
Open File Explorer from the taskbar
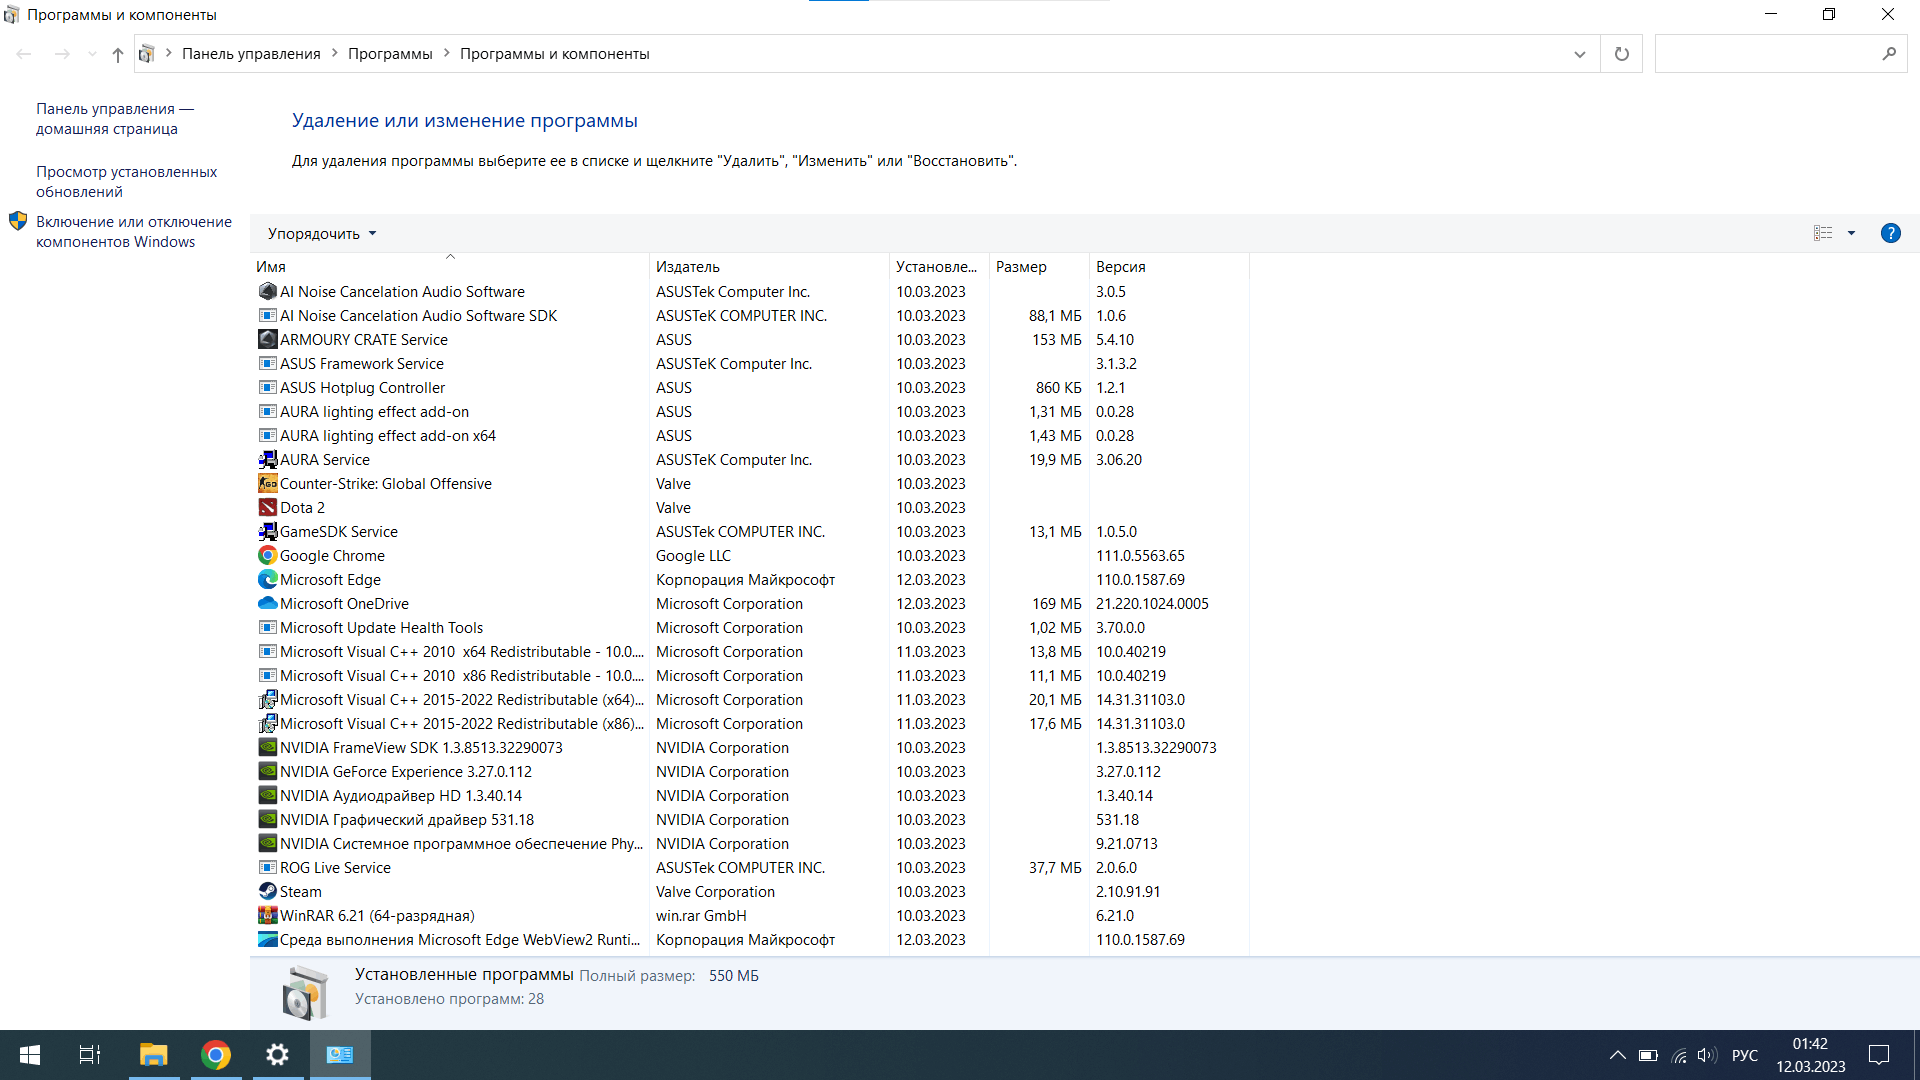(x=153, y=1055)
